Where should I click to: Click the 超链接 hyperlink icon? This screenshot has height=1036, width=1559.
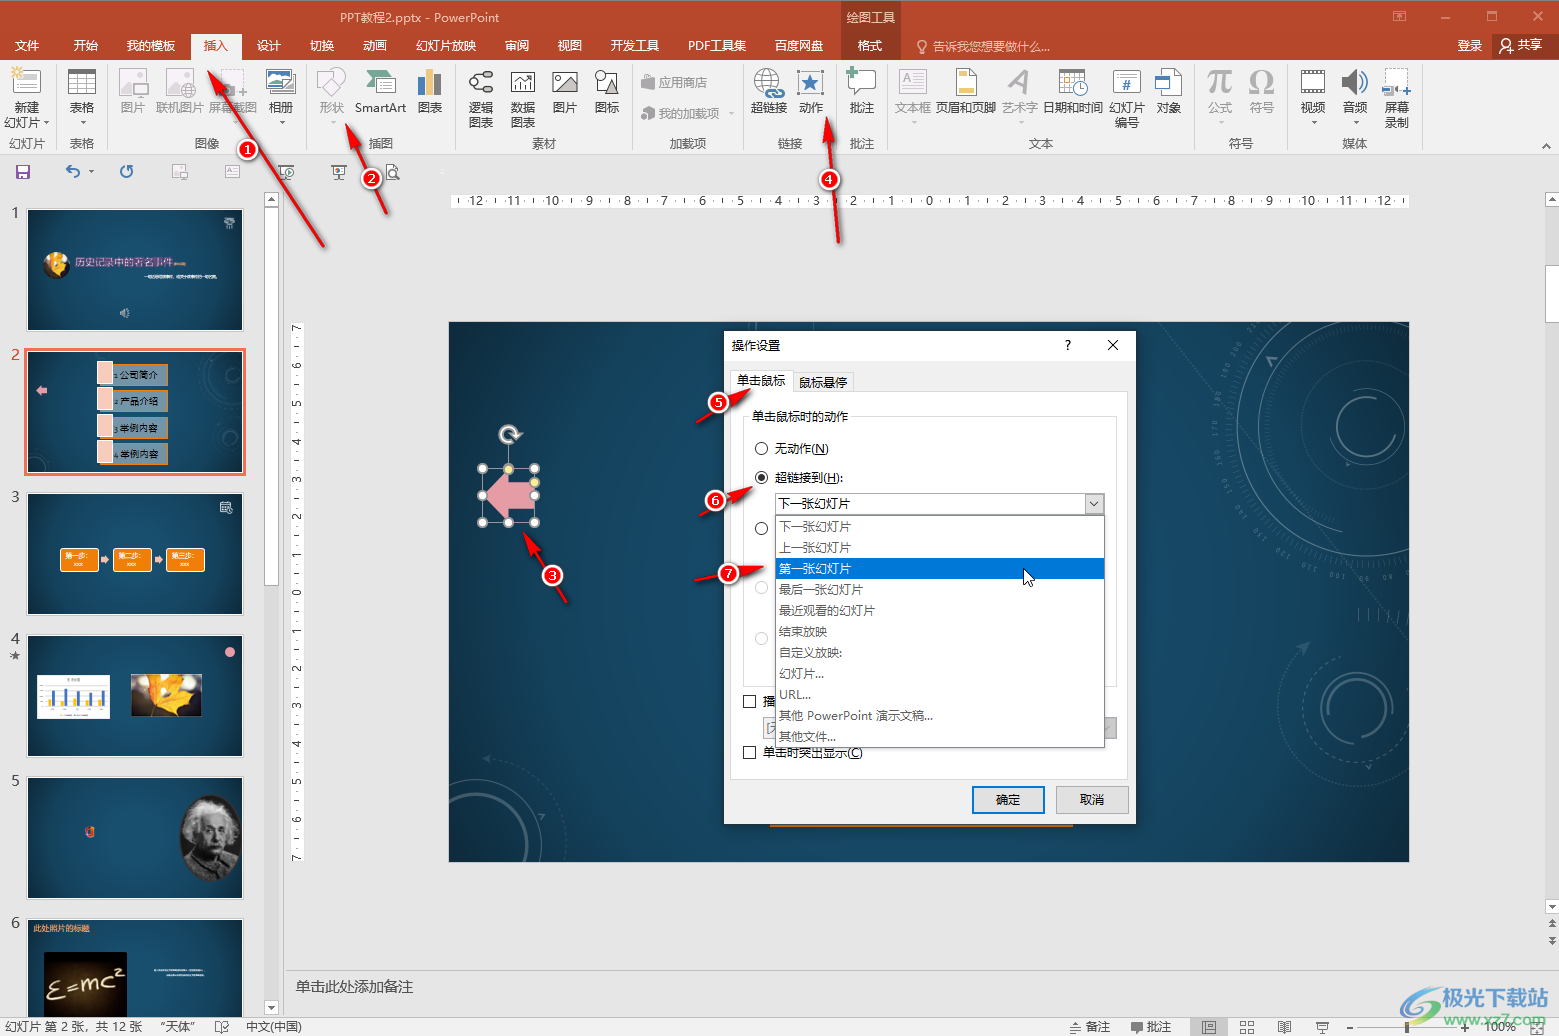point(769,92)
